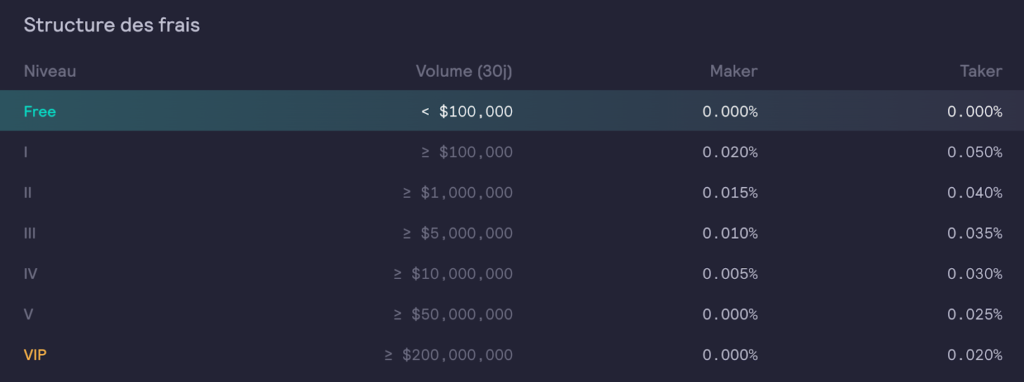Viewport: 1024px width, 382px height.
Task: Click the ≥ $5,000,000 volume value
Action: 458,233
